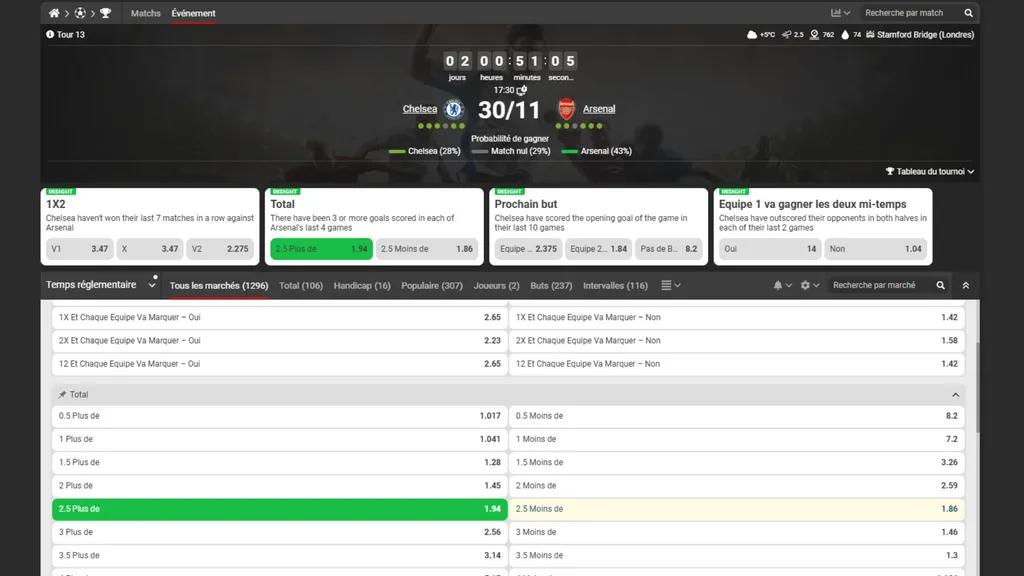Select the Matchs menu item
The height and width of the screenshot is (576, 1024).
pos(145,13)
